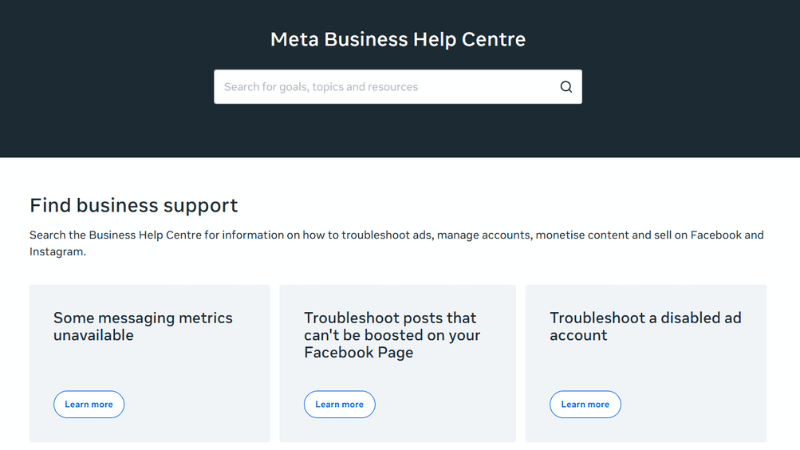Click the Meta Business Help Centre heading
The width and height of the screenshot is (800, 450).
[x=398, y=40]
